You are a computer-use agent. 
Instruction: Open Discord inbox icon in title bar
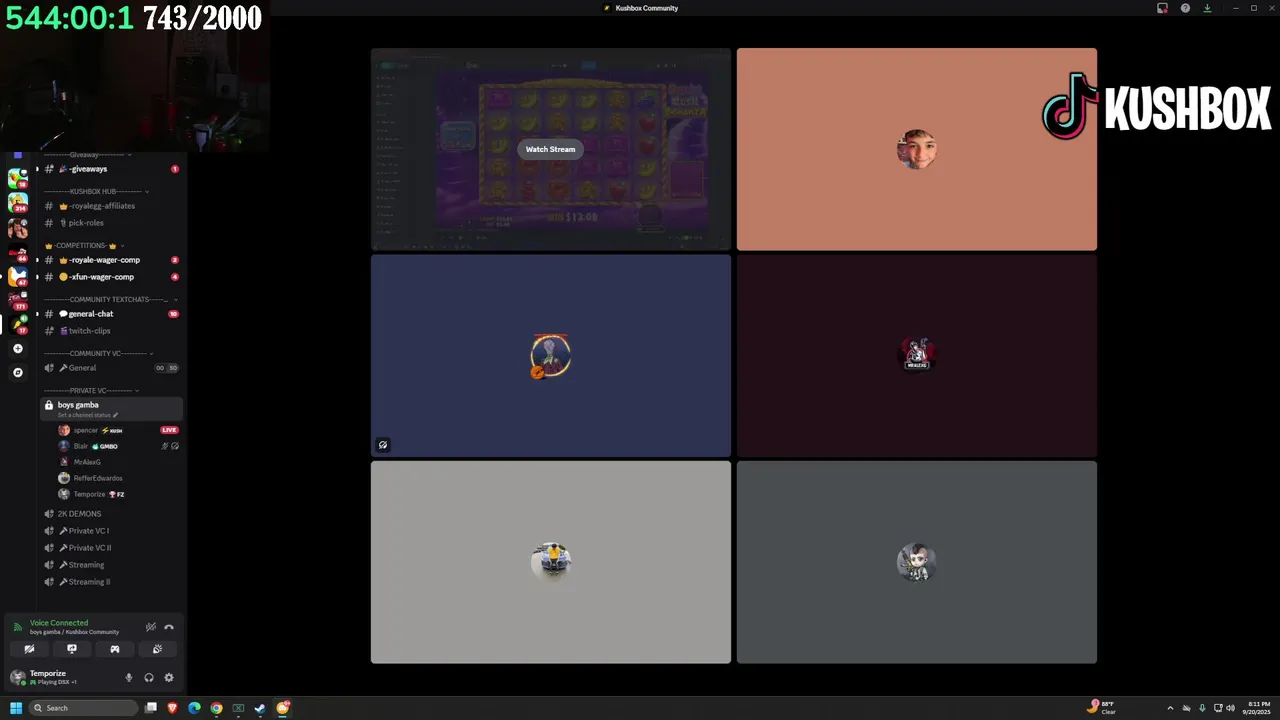tap(1162, 8)
